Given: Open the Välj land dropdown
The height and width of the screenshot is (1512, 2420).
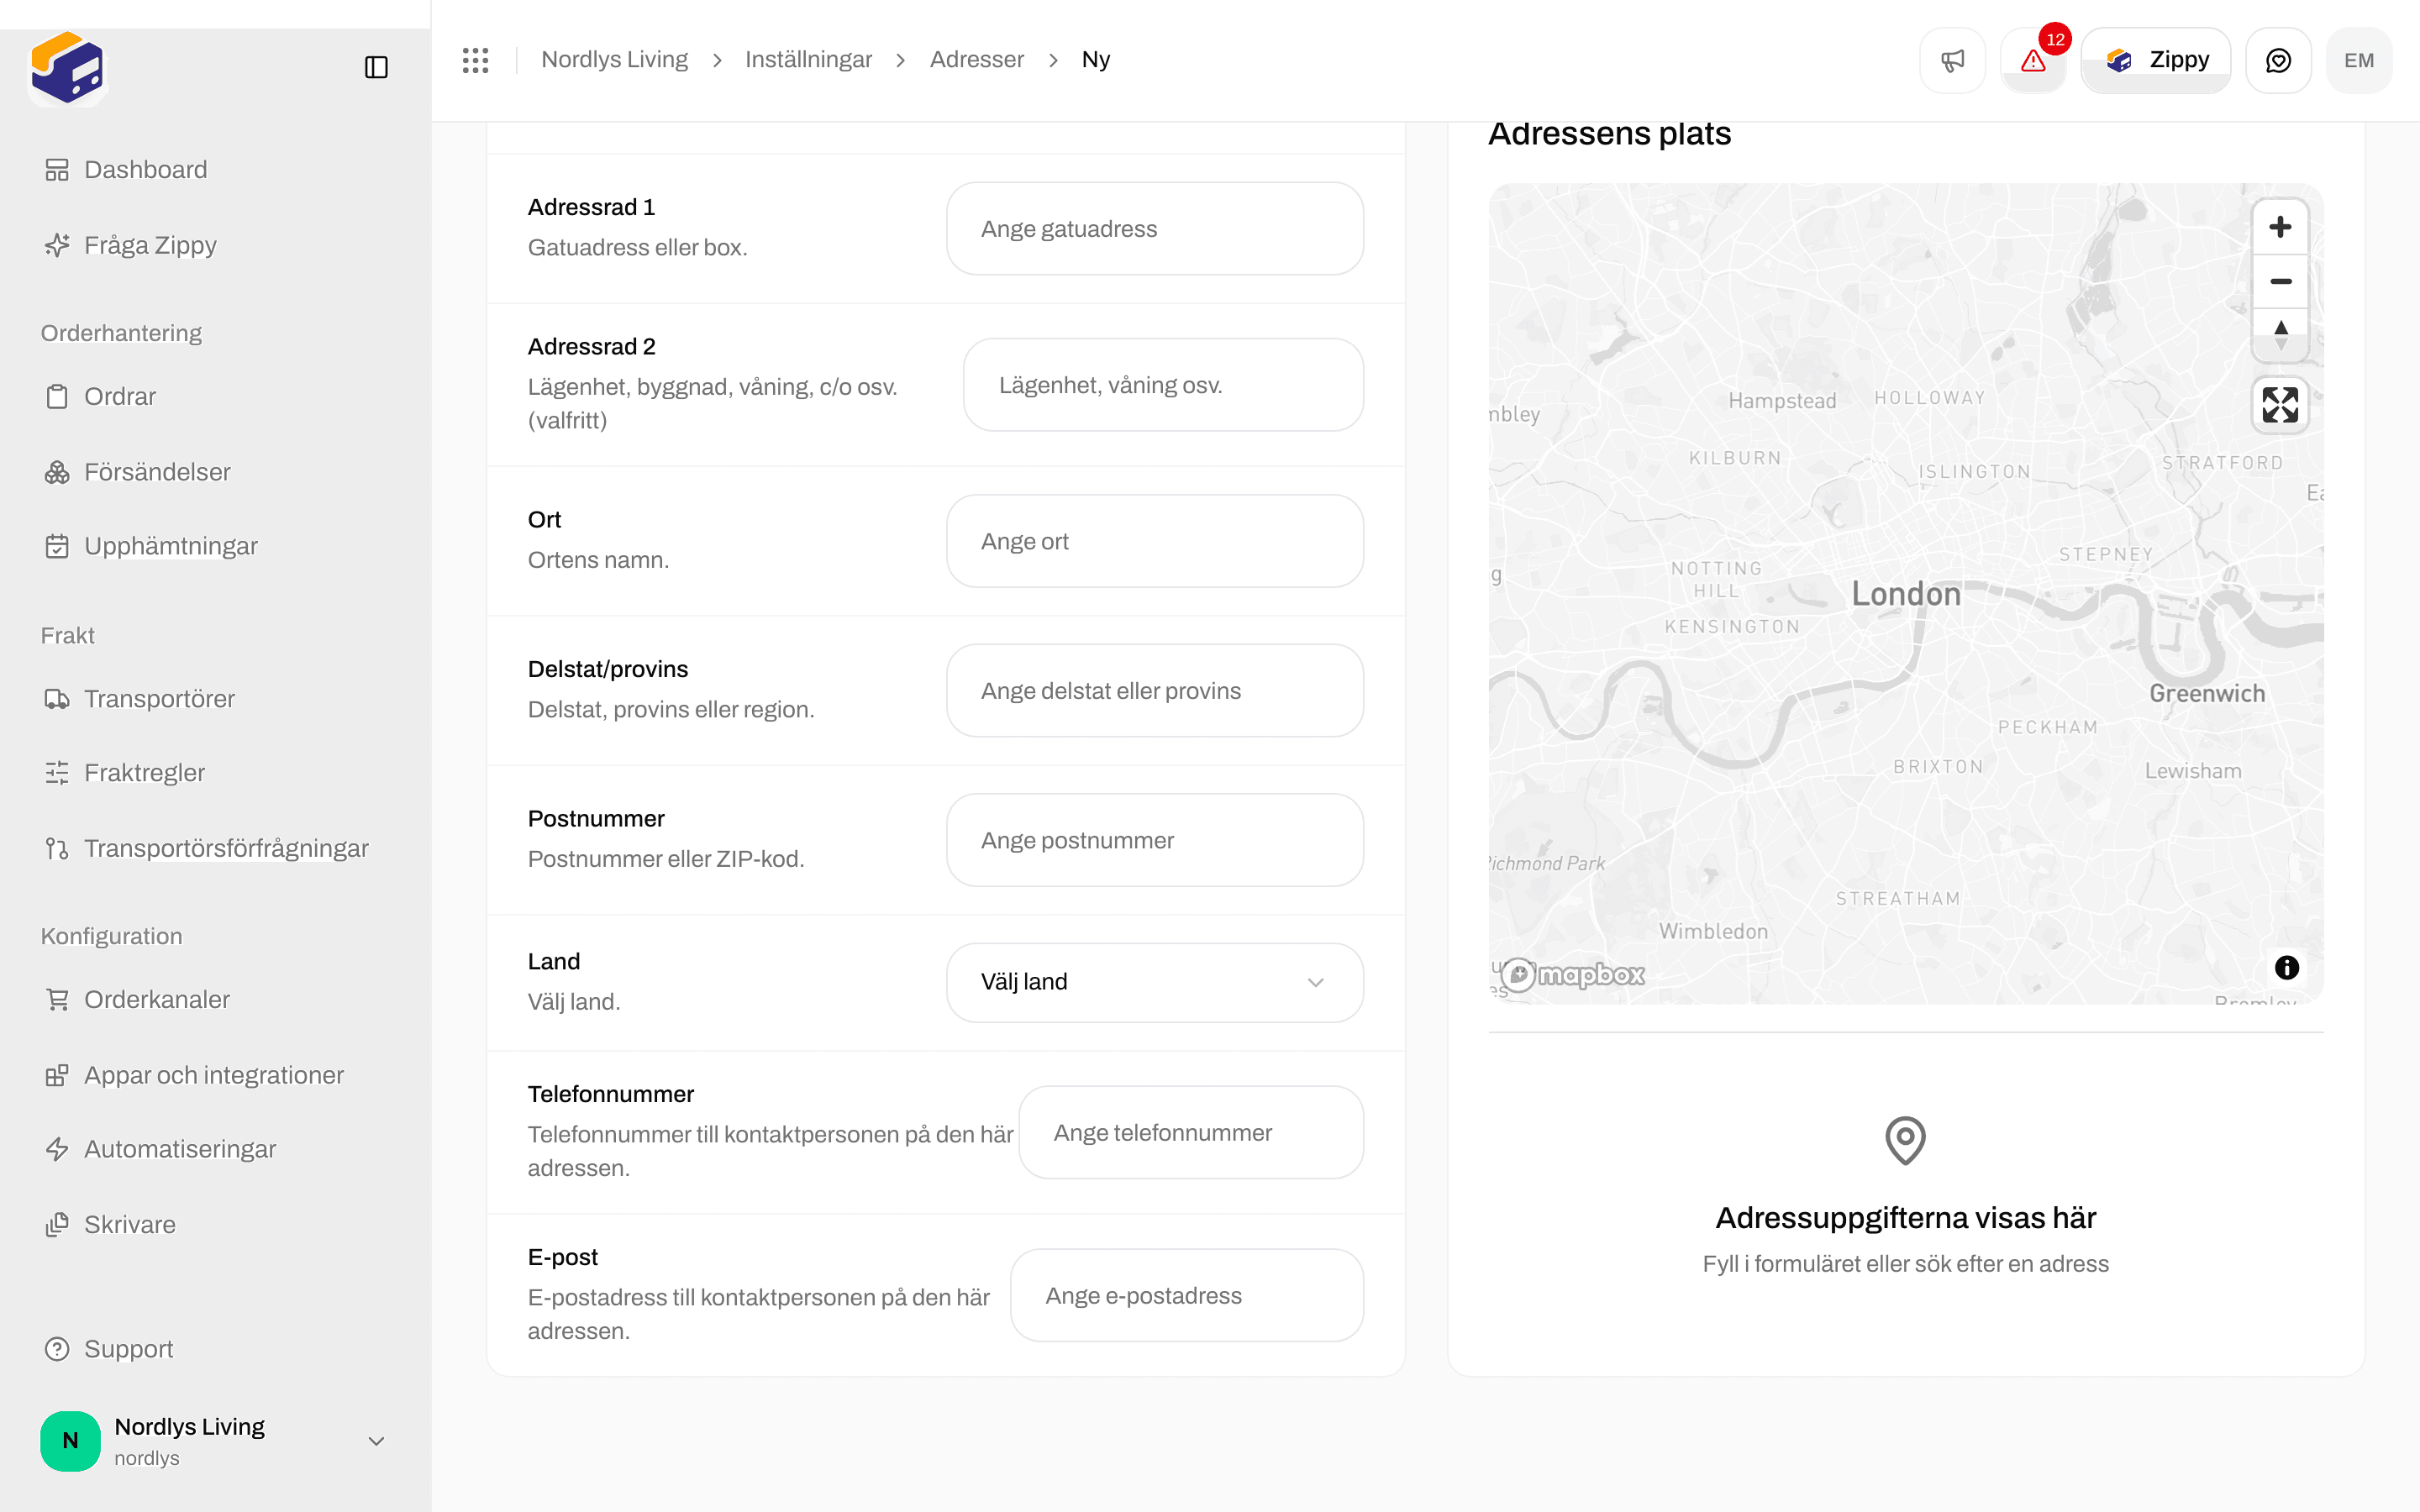Looking at the screenshot, I should (1155, 982).
